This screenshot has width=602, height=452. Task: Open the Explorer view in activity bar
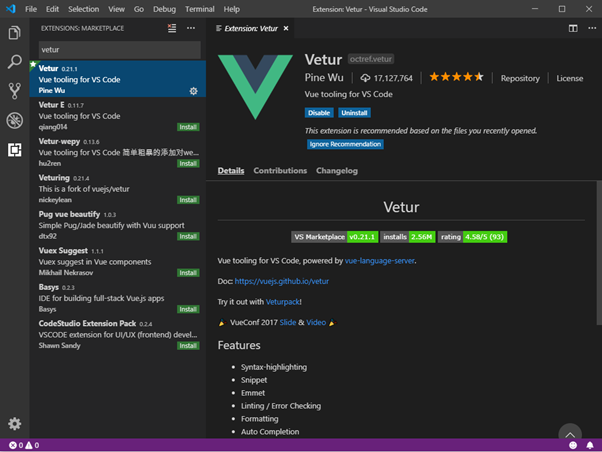[15, 33]
